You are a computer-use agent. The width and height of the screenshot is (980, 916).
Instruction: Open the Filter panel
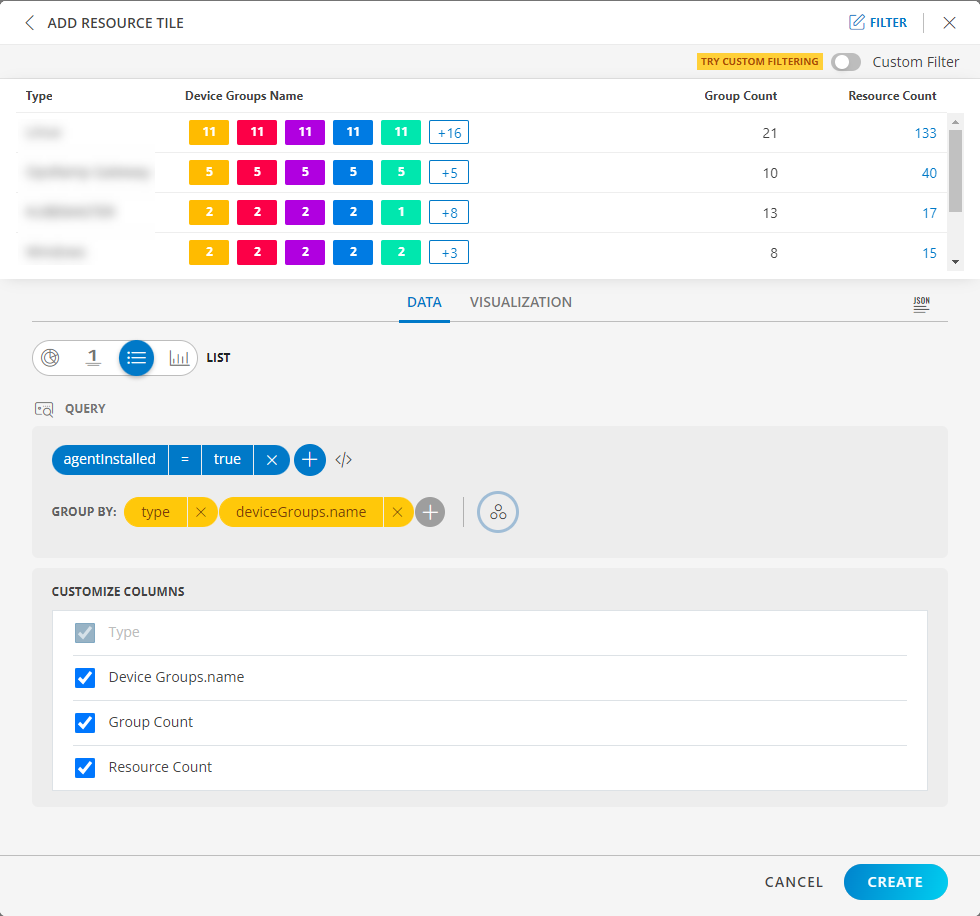tap(878, 22)
